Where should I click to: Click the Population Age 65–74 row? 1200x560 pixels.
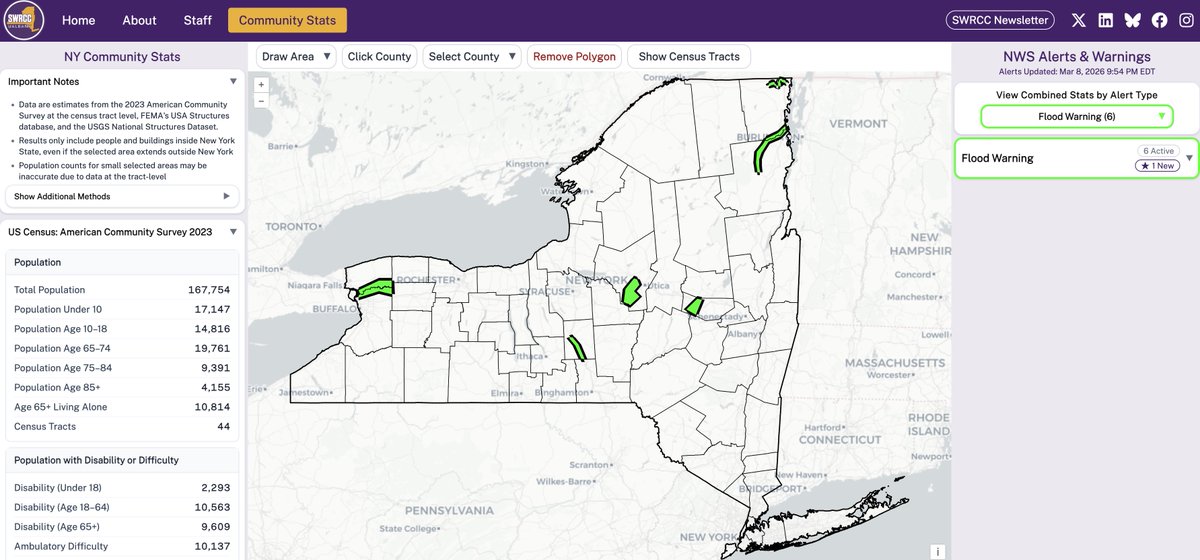[x=122, y=349]
